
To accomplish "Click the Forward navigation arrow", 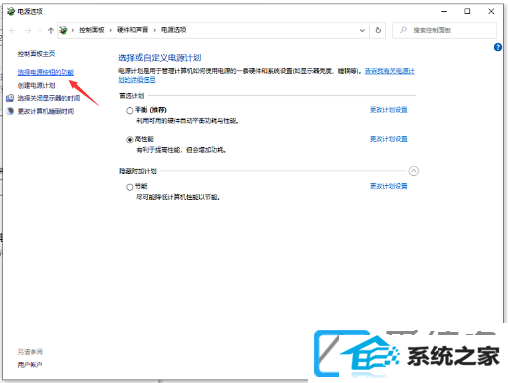I will [28, 31].
